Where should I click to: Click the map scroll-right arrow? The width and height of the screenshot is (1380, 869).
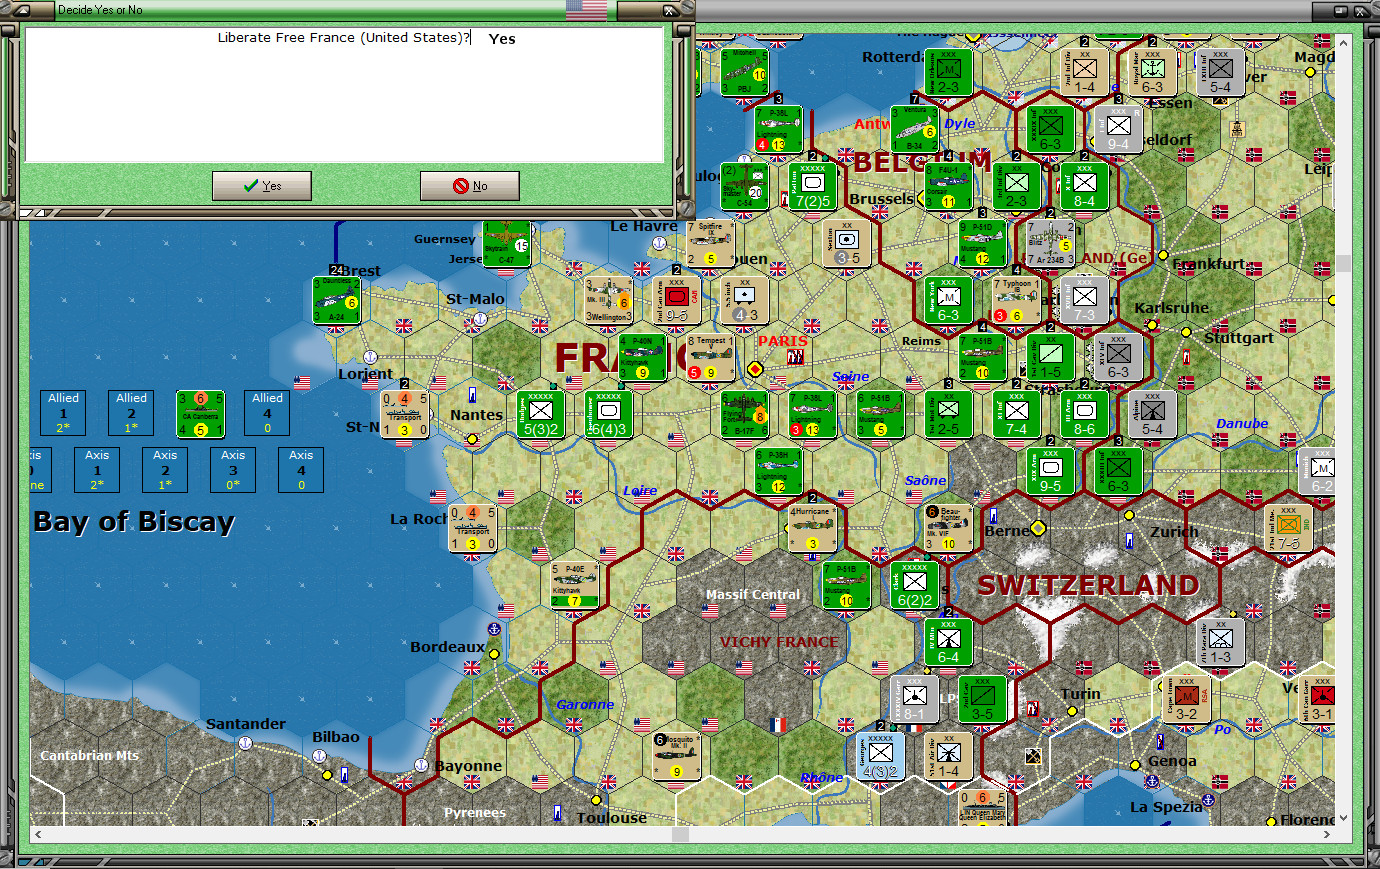coord(1326,834)
